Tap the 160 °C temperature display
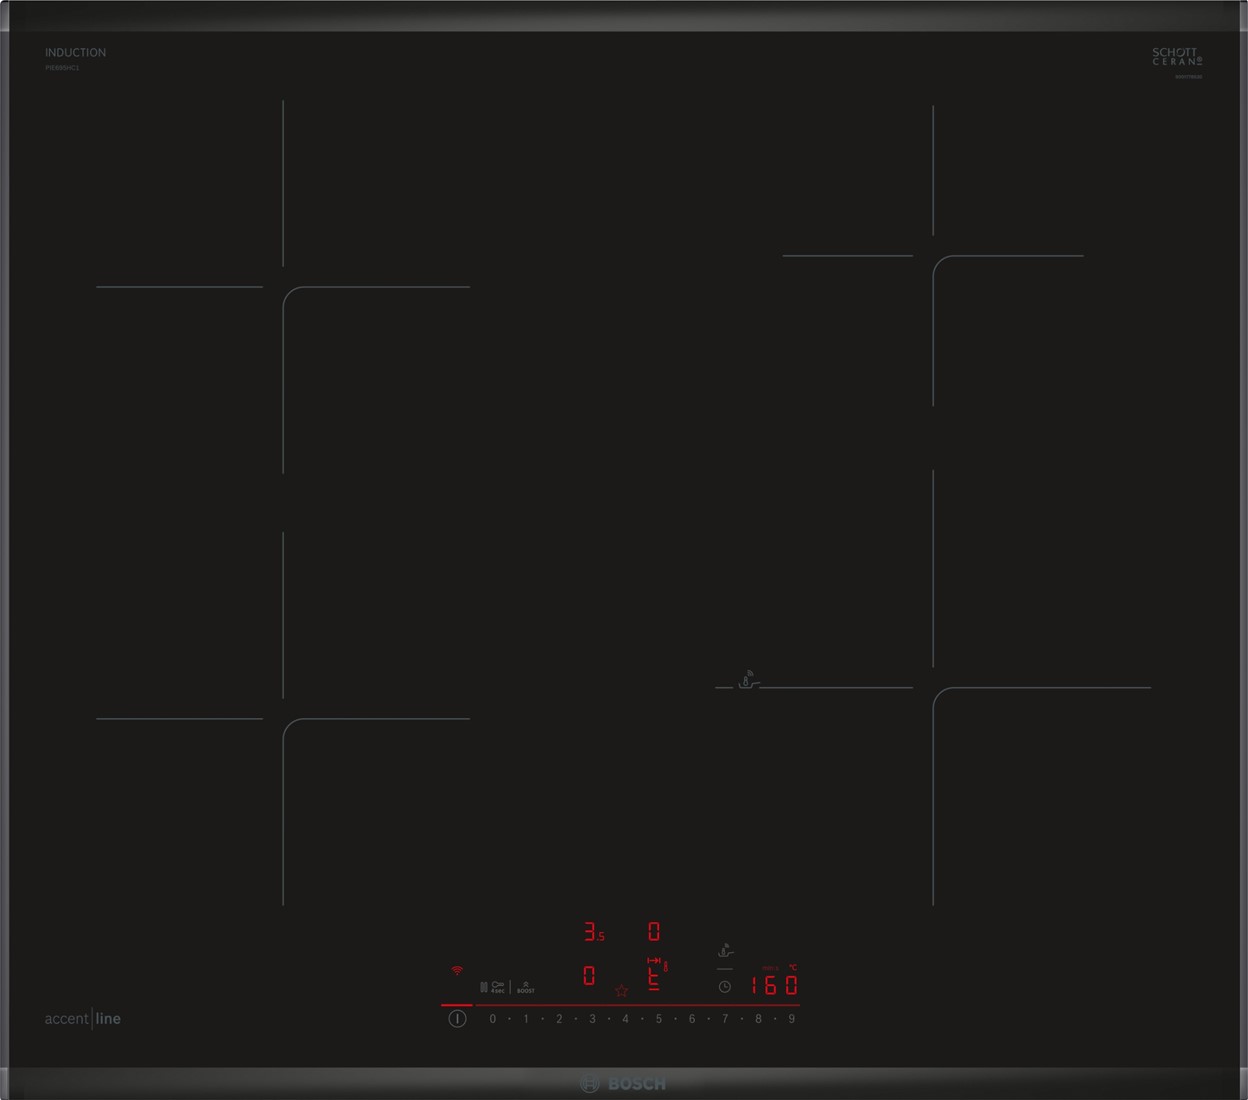The width and height of the screenshot is (1248, 1100). pyautogui.click(x=775, y=985)
